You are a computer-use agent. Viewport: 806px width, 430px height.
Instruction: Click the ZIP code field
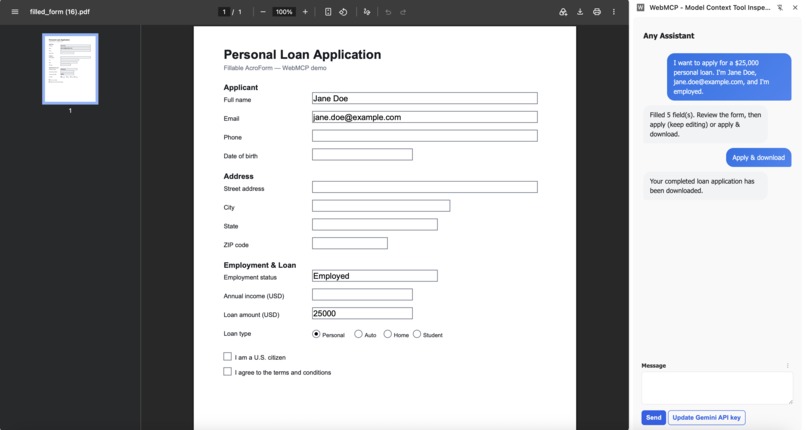pos(350,243)
